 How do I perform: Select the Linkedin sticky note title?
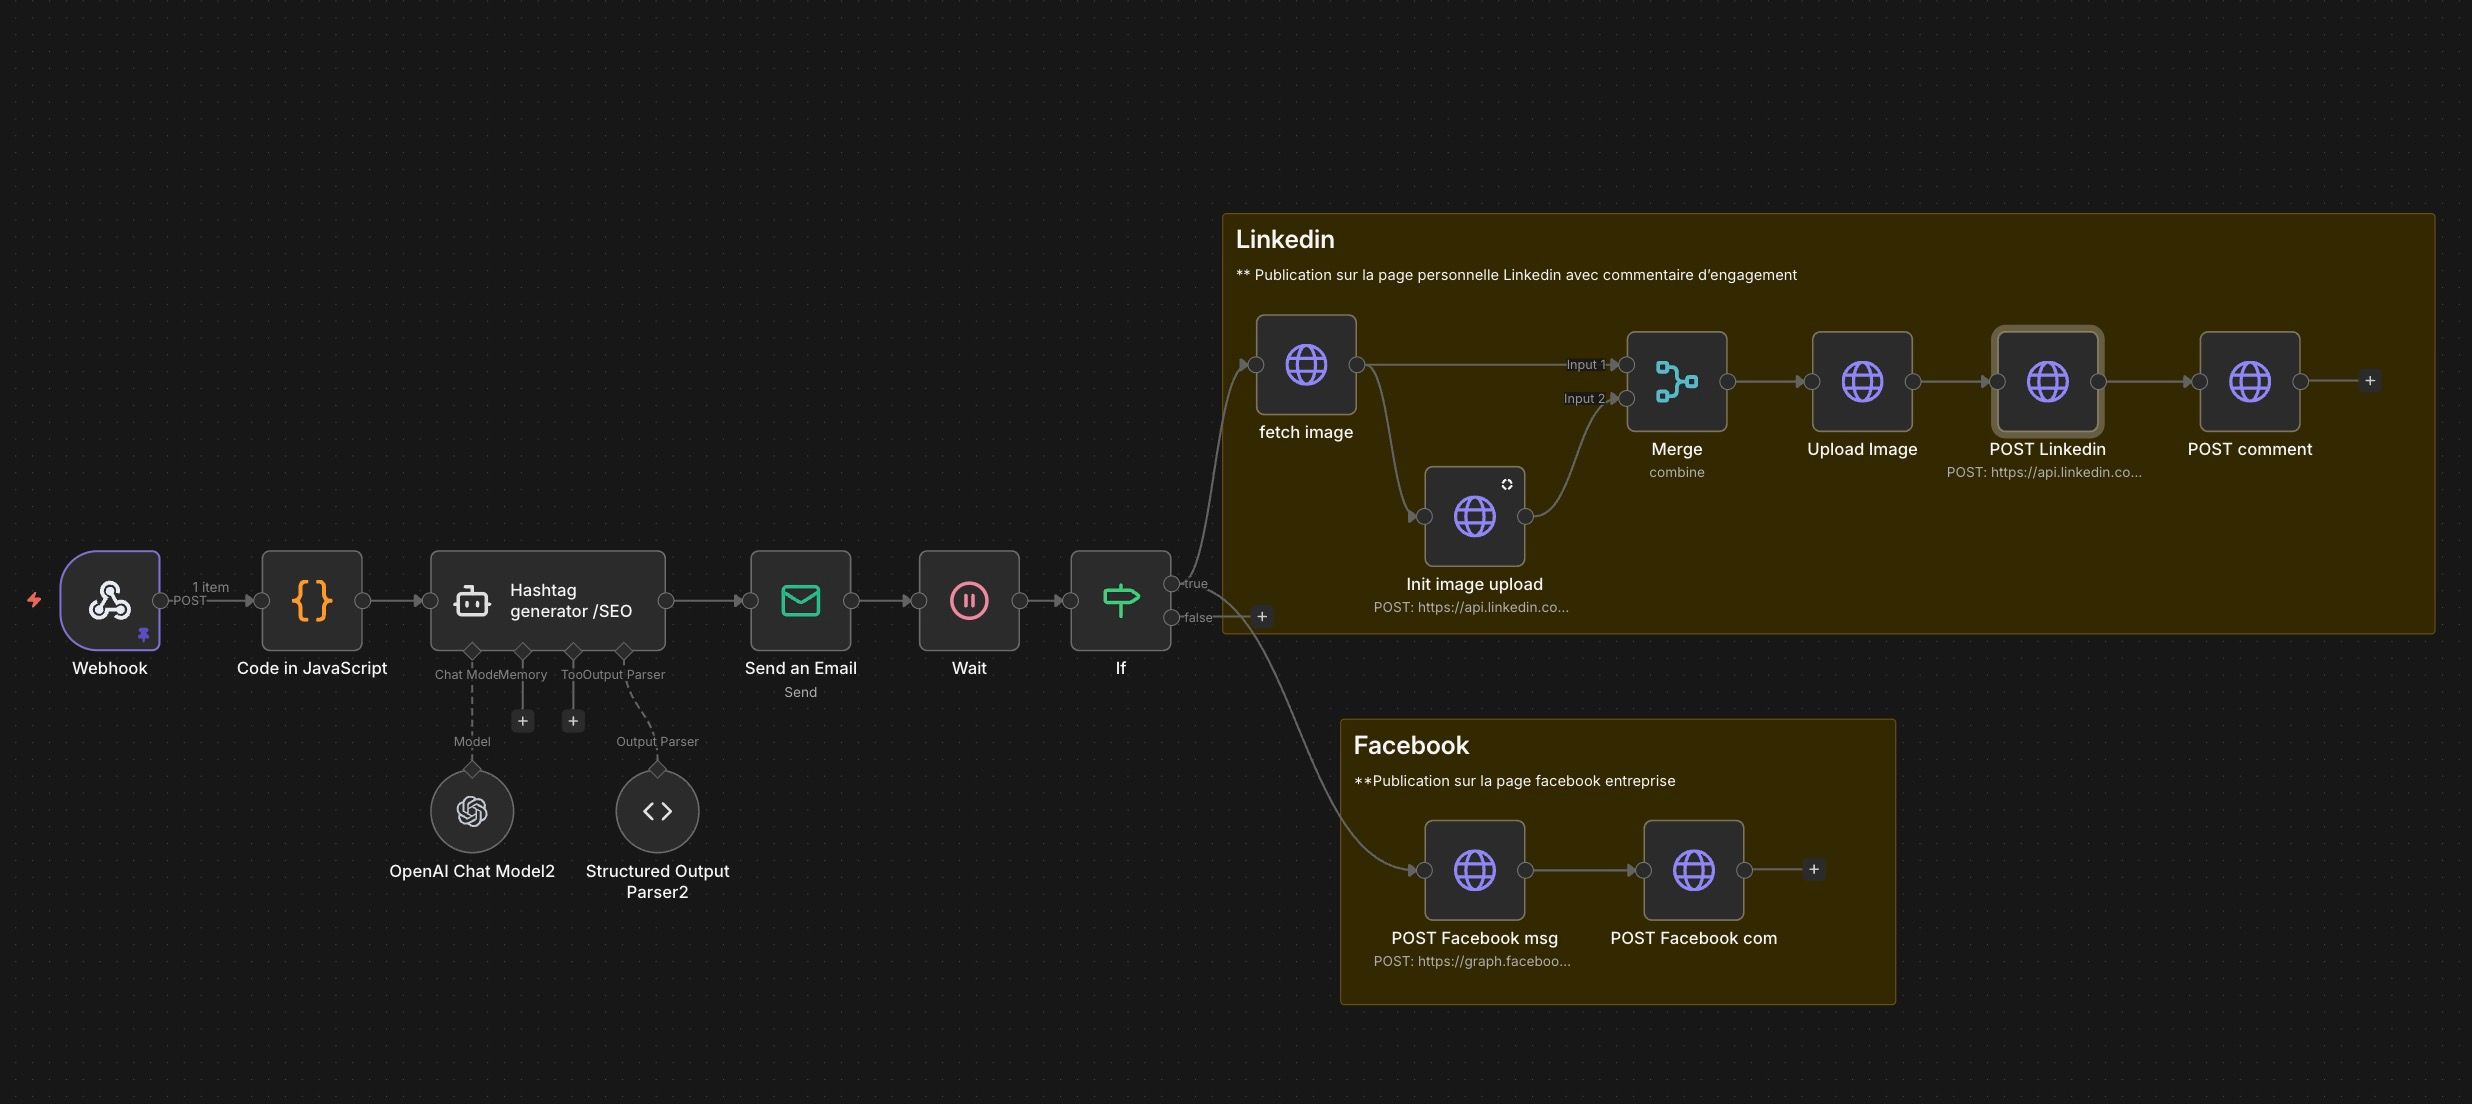tap(1285, 240)
